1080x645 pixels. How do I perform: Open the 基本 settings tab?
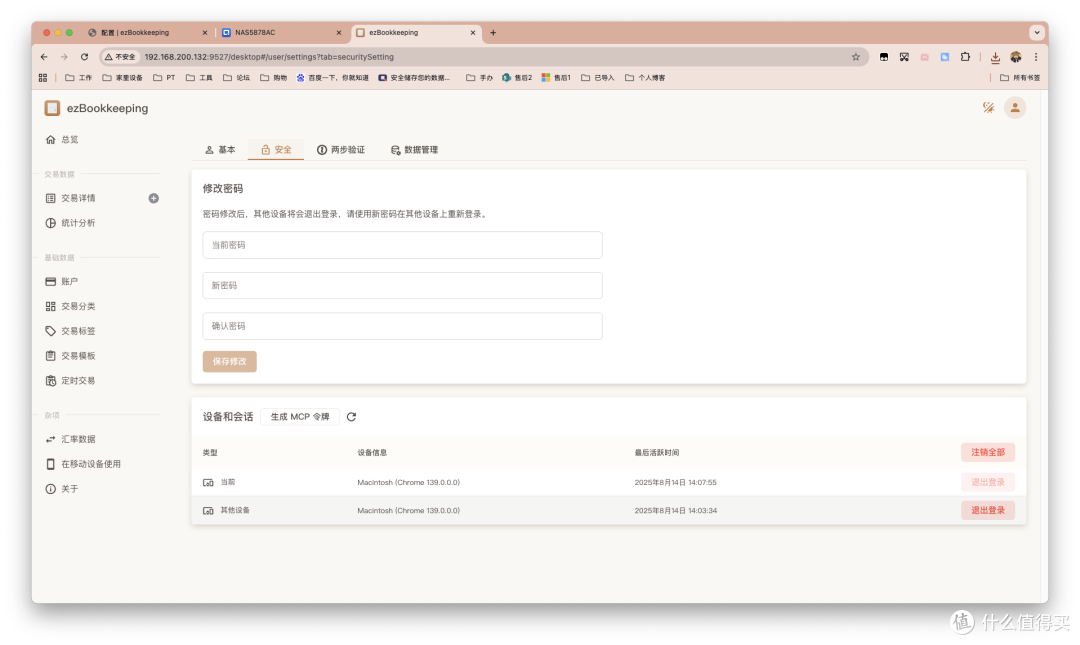coord(221,149)
